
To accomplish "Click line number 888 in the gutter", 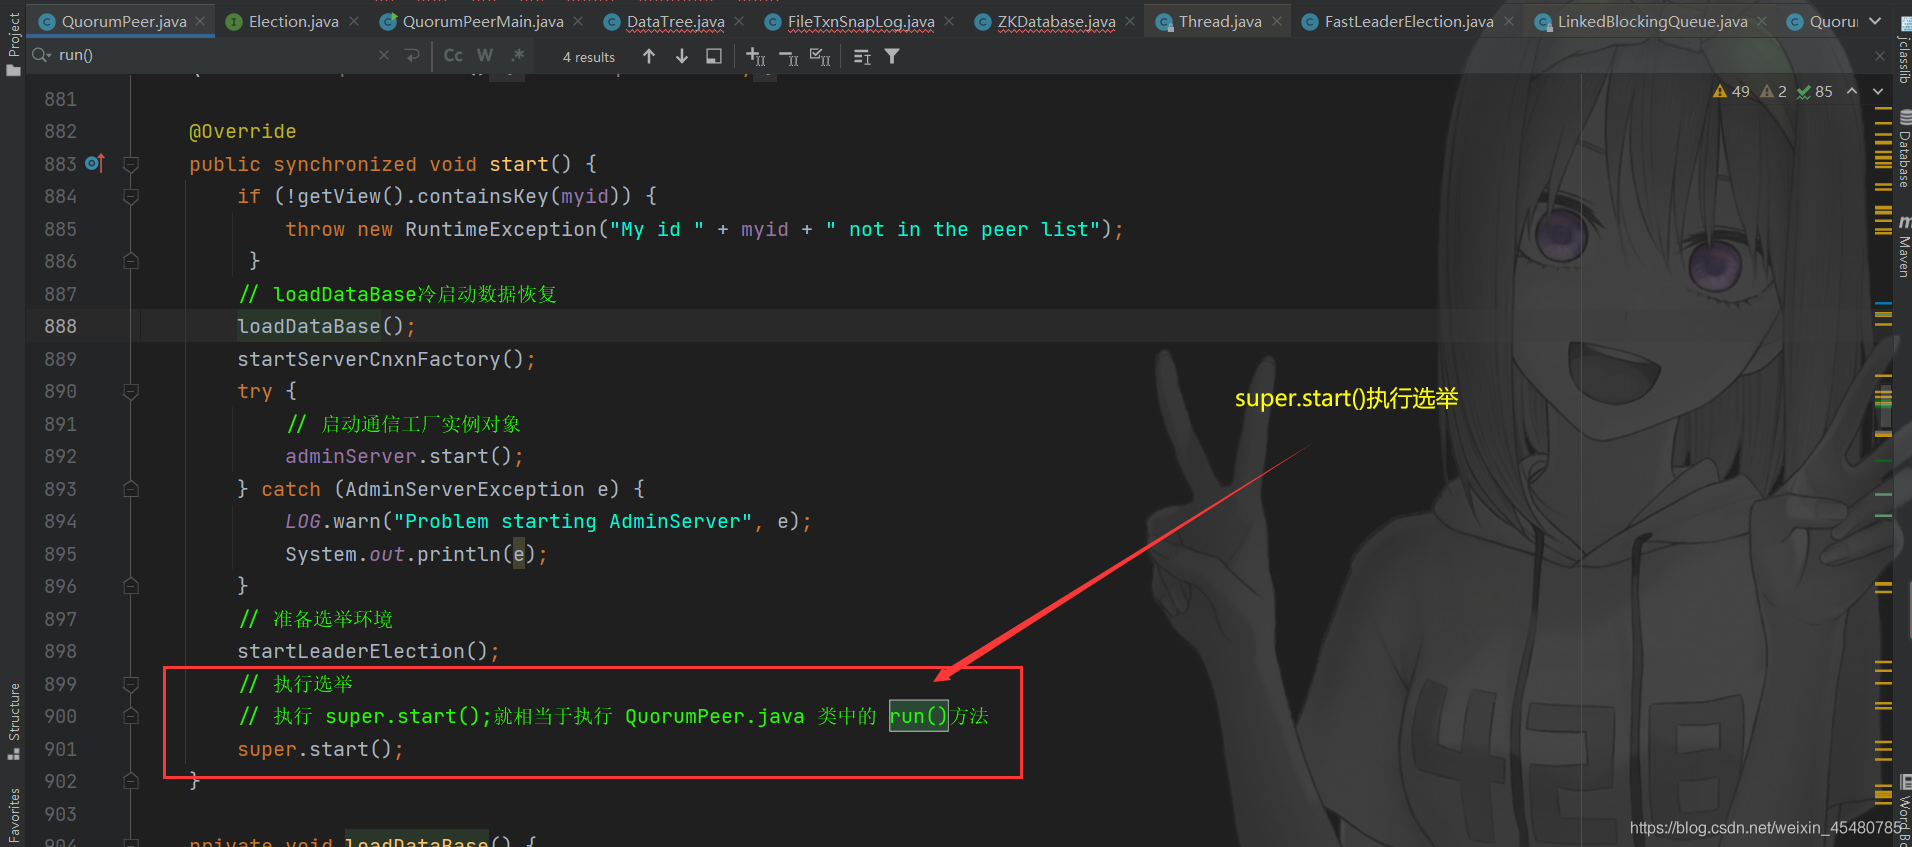I will pyautogui.click(x=60, y=326).
